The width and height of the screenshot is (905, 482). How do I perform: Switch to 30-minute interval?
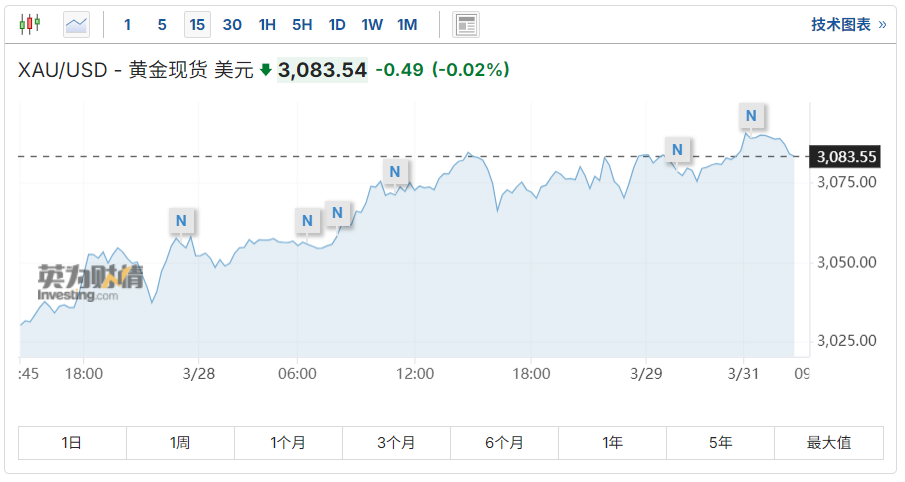pyautogui.click(x=232, y=24)
